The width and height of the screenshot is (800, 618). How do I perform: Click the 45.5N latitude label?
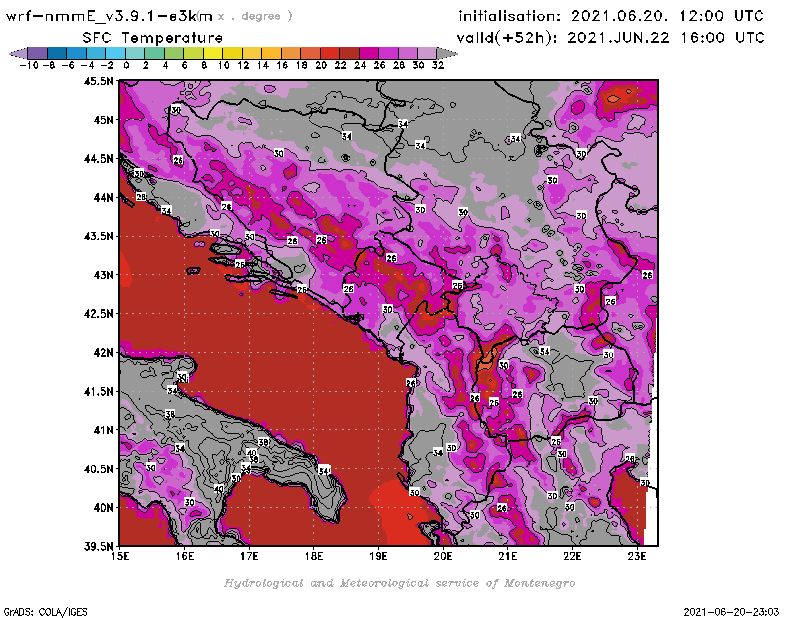click(98, 81)
